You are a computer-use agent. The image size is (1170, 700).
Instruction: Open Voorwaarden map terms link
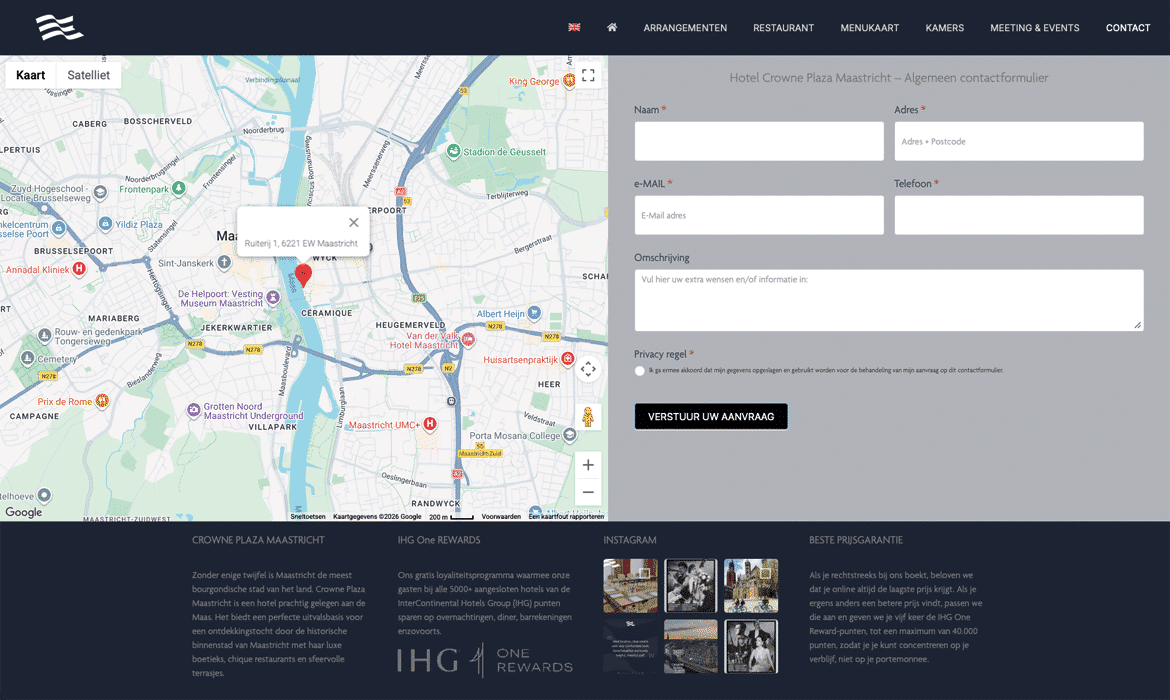501,516
